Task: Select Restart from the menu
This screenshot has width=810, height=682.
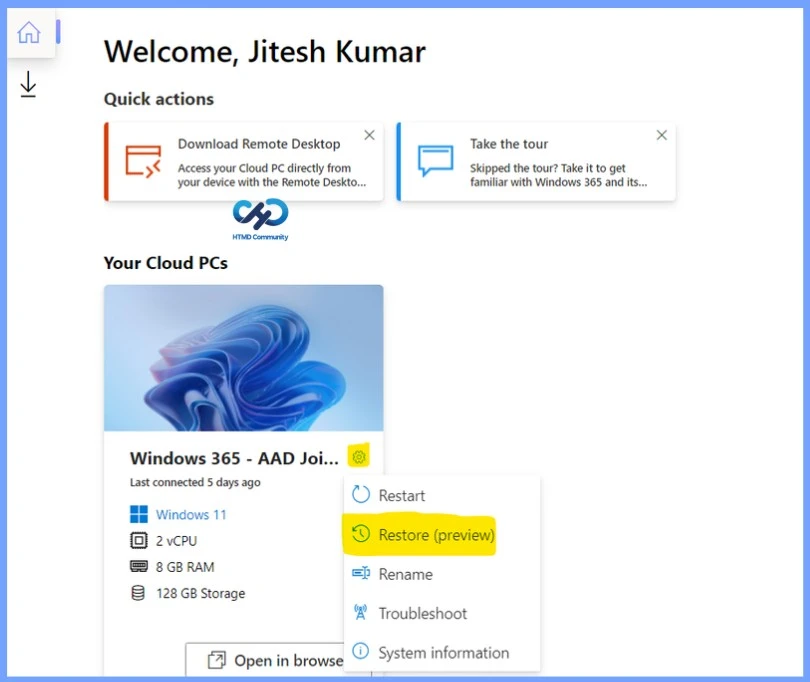Action: pyautogui.click(x=442, y=495)
